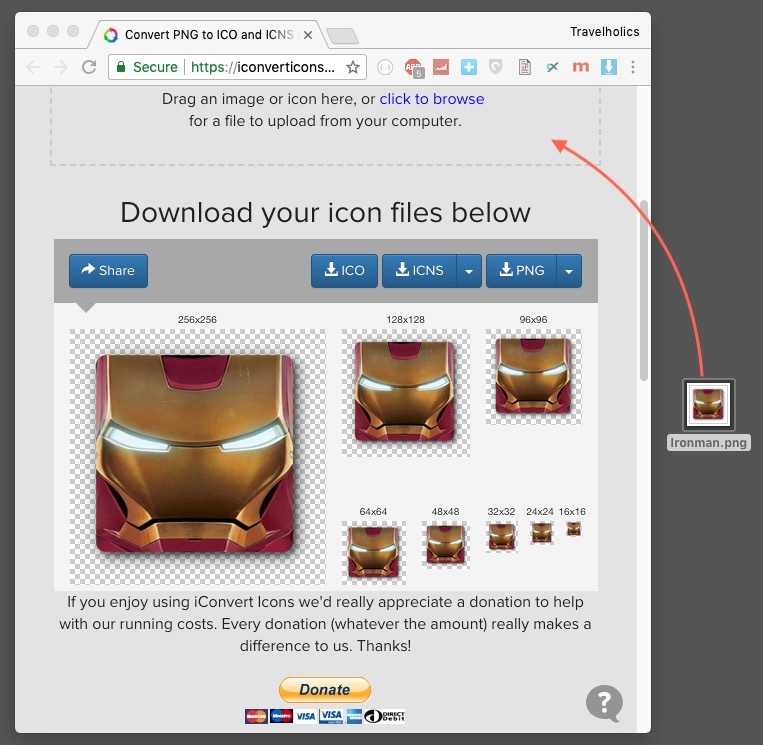The height and width of the screenshot is (745, 763).
Task: Click the browser forward arrow
Action: [x=61, y=67]
